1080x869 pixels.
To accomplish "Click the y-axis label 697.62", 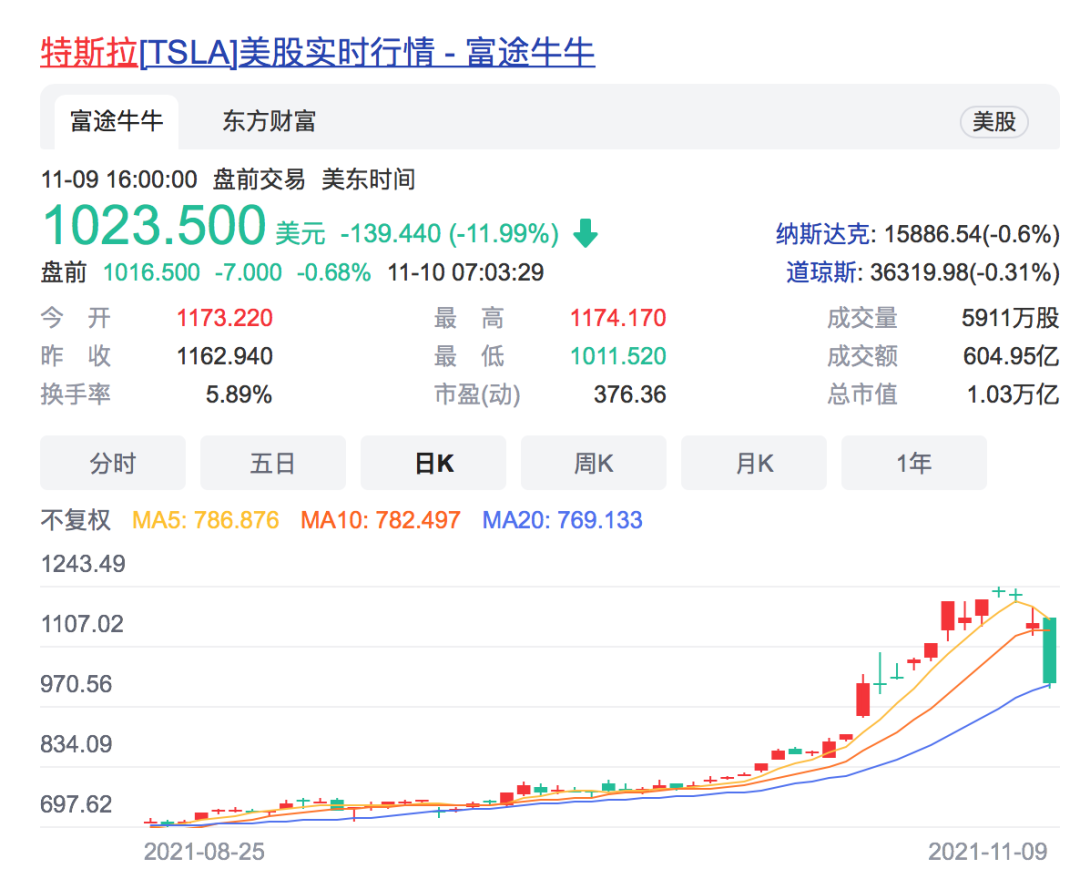I will point(76,804).
